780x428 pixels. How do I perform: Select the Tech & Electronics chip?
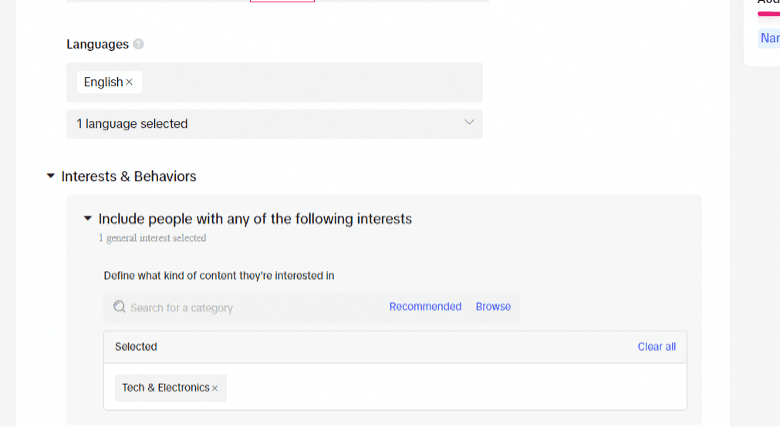click(x=166, y=388)
